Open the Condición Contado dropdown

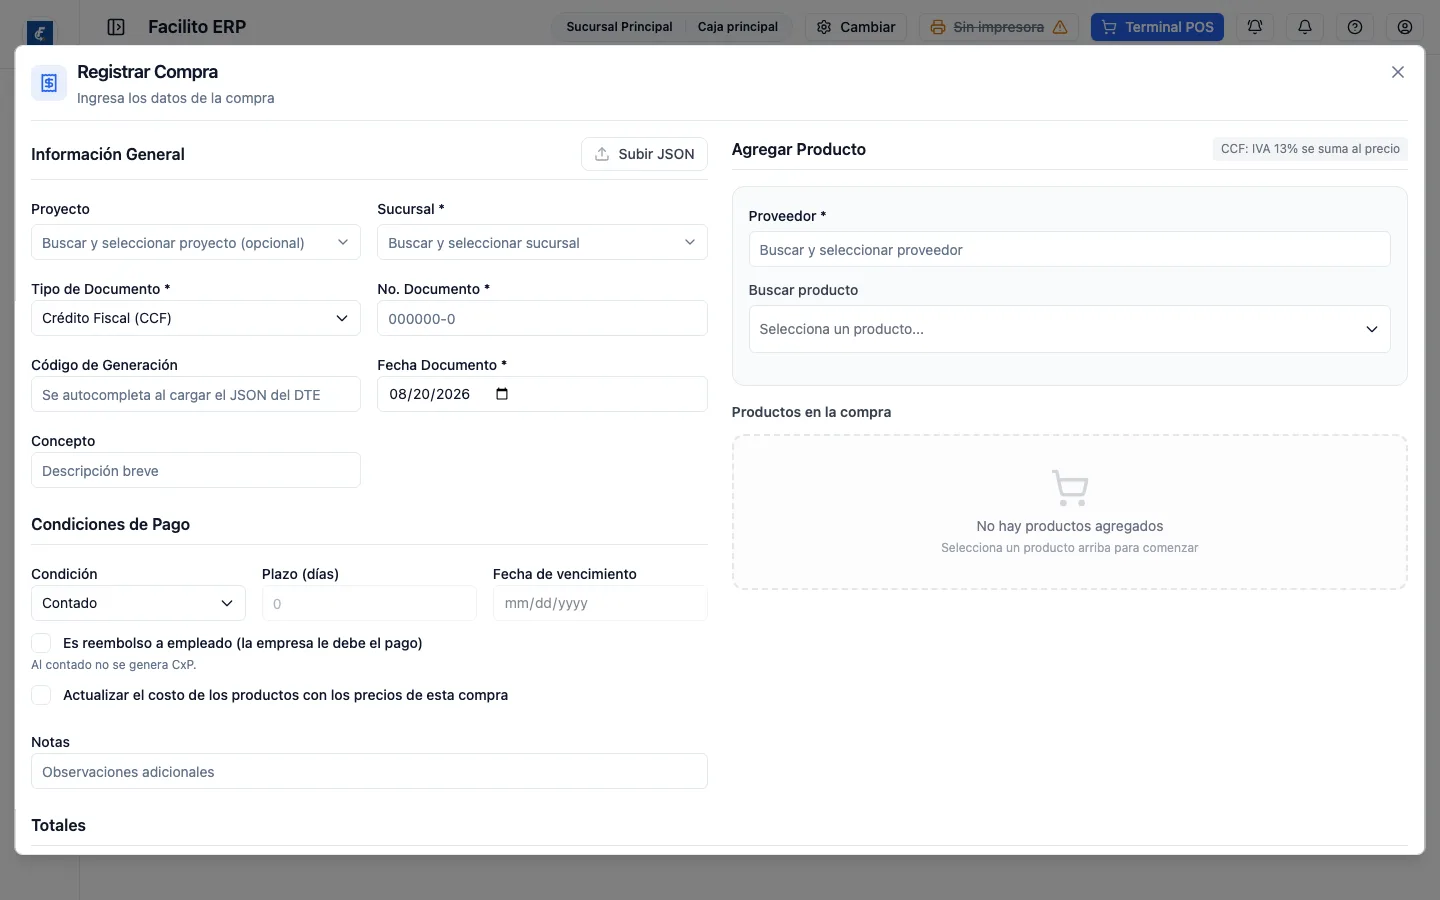[x=138, y=603]
